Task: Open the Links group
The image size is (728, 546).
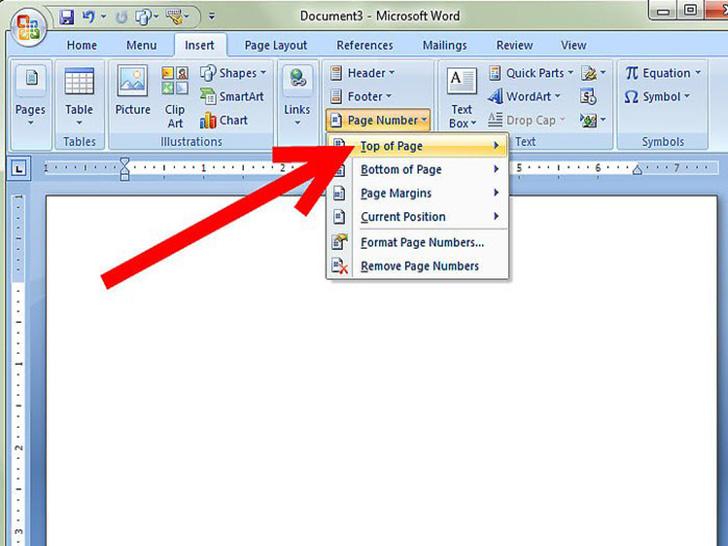Action: 297,96
